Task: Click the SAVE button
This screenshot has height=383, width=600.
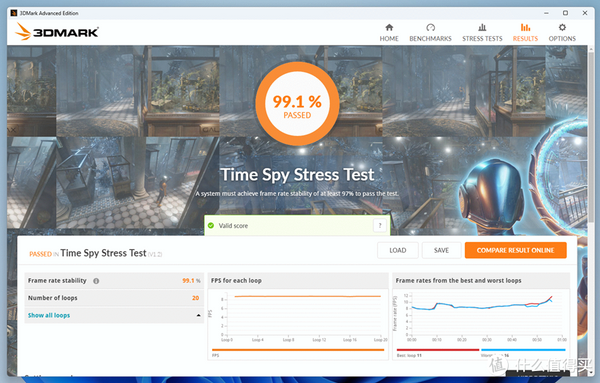Action: (x=441, y=250)
